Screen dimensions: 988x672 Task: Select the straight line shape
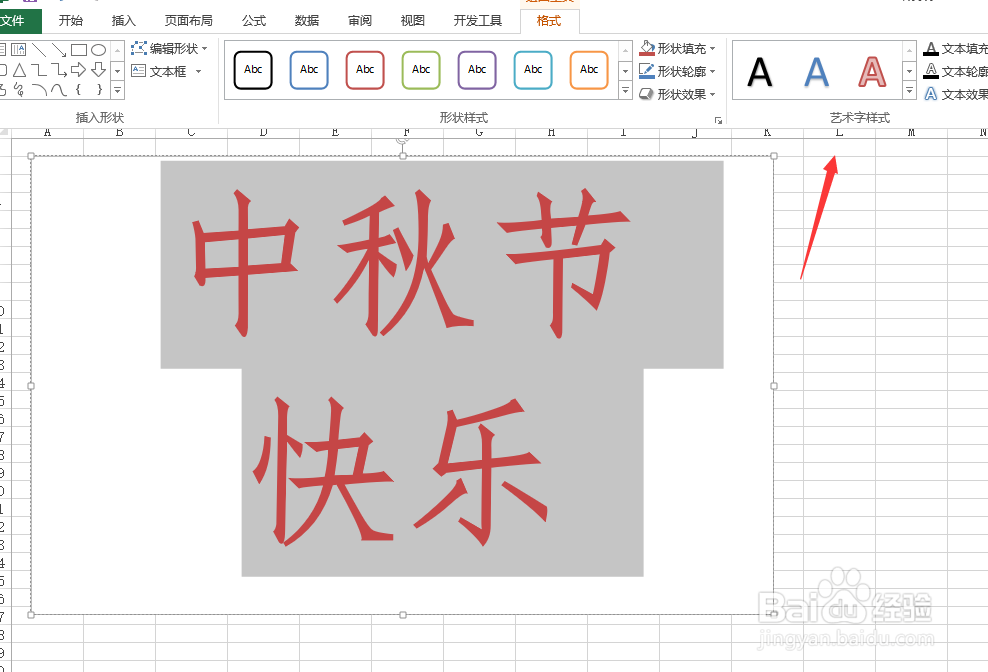(x=39, y=50)
